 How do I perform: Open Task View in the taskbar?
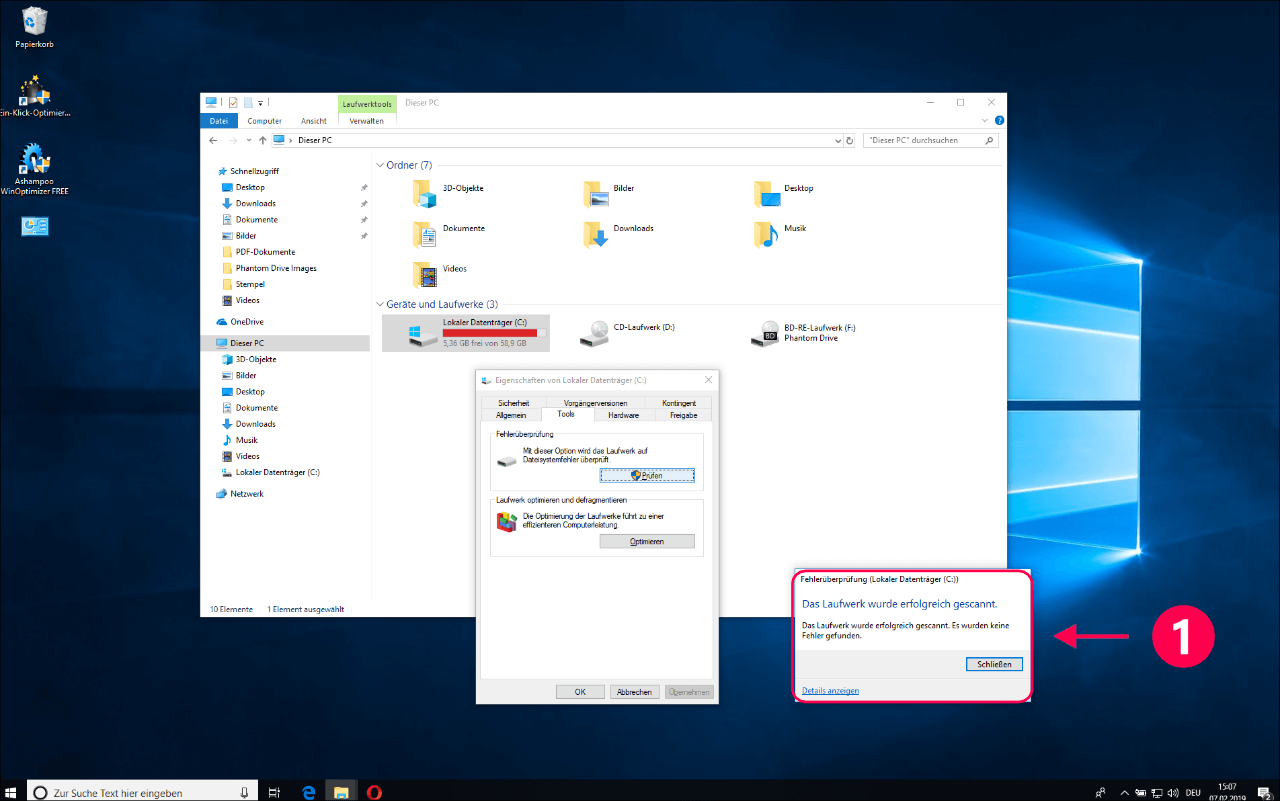coord(275,792)
